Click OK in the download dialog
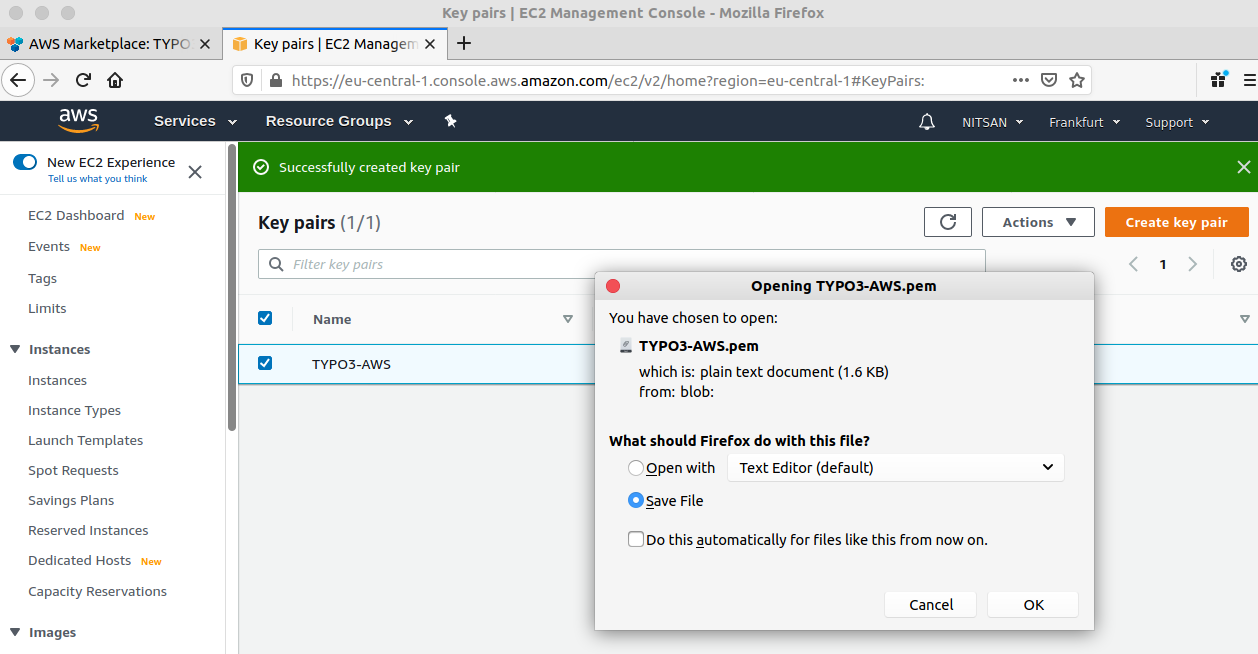This screenshot has width=1258, height=654. click(x=1033, y=604)
